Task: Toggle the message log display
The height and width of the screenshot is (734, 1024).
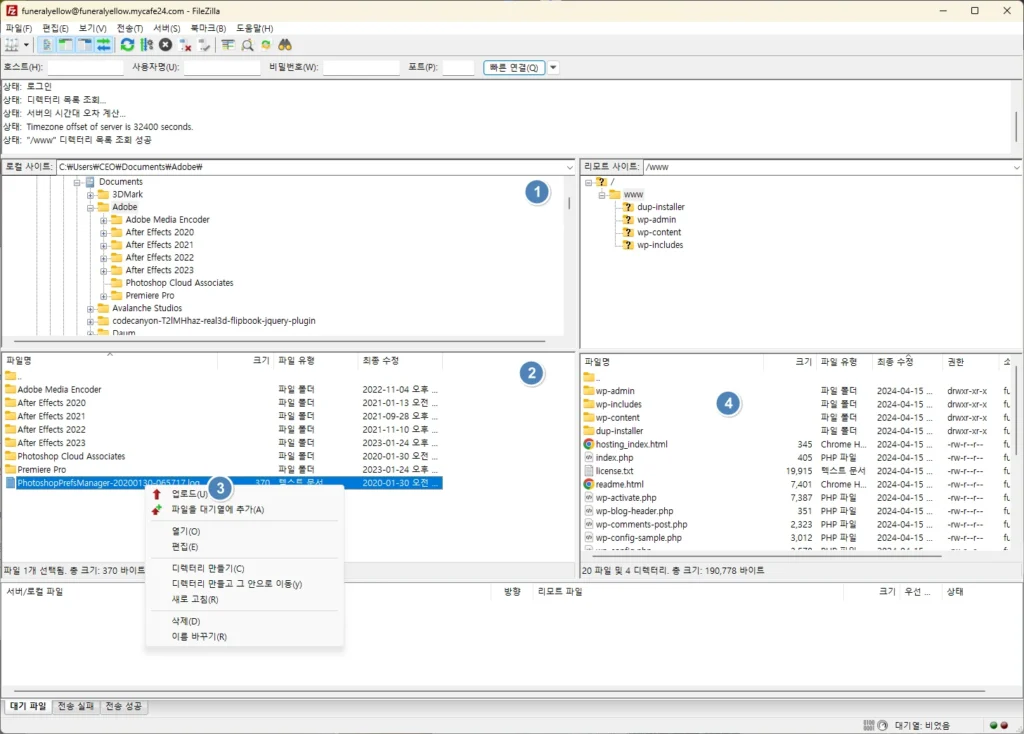Action: [x=47, y=45]
